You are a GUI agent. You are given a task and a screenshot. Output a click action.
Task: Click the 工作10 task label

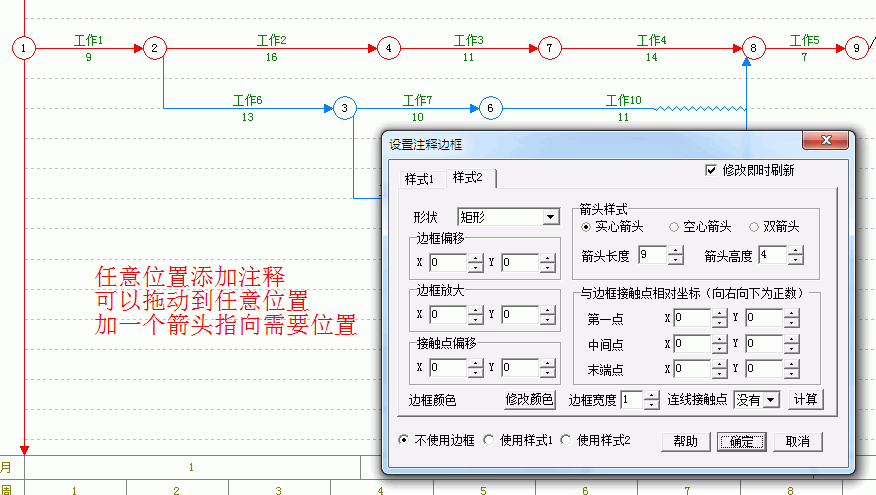point(624,100)
